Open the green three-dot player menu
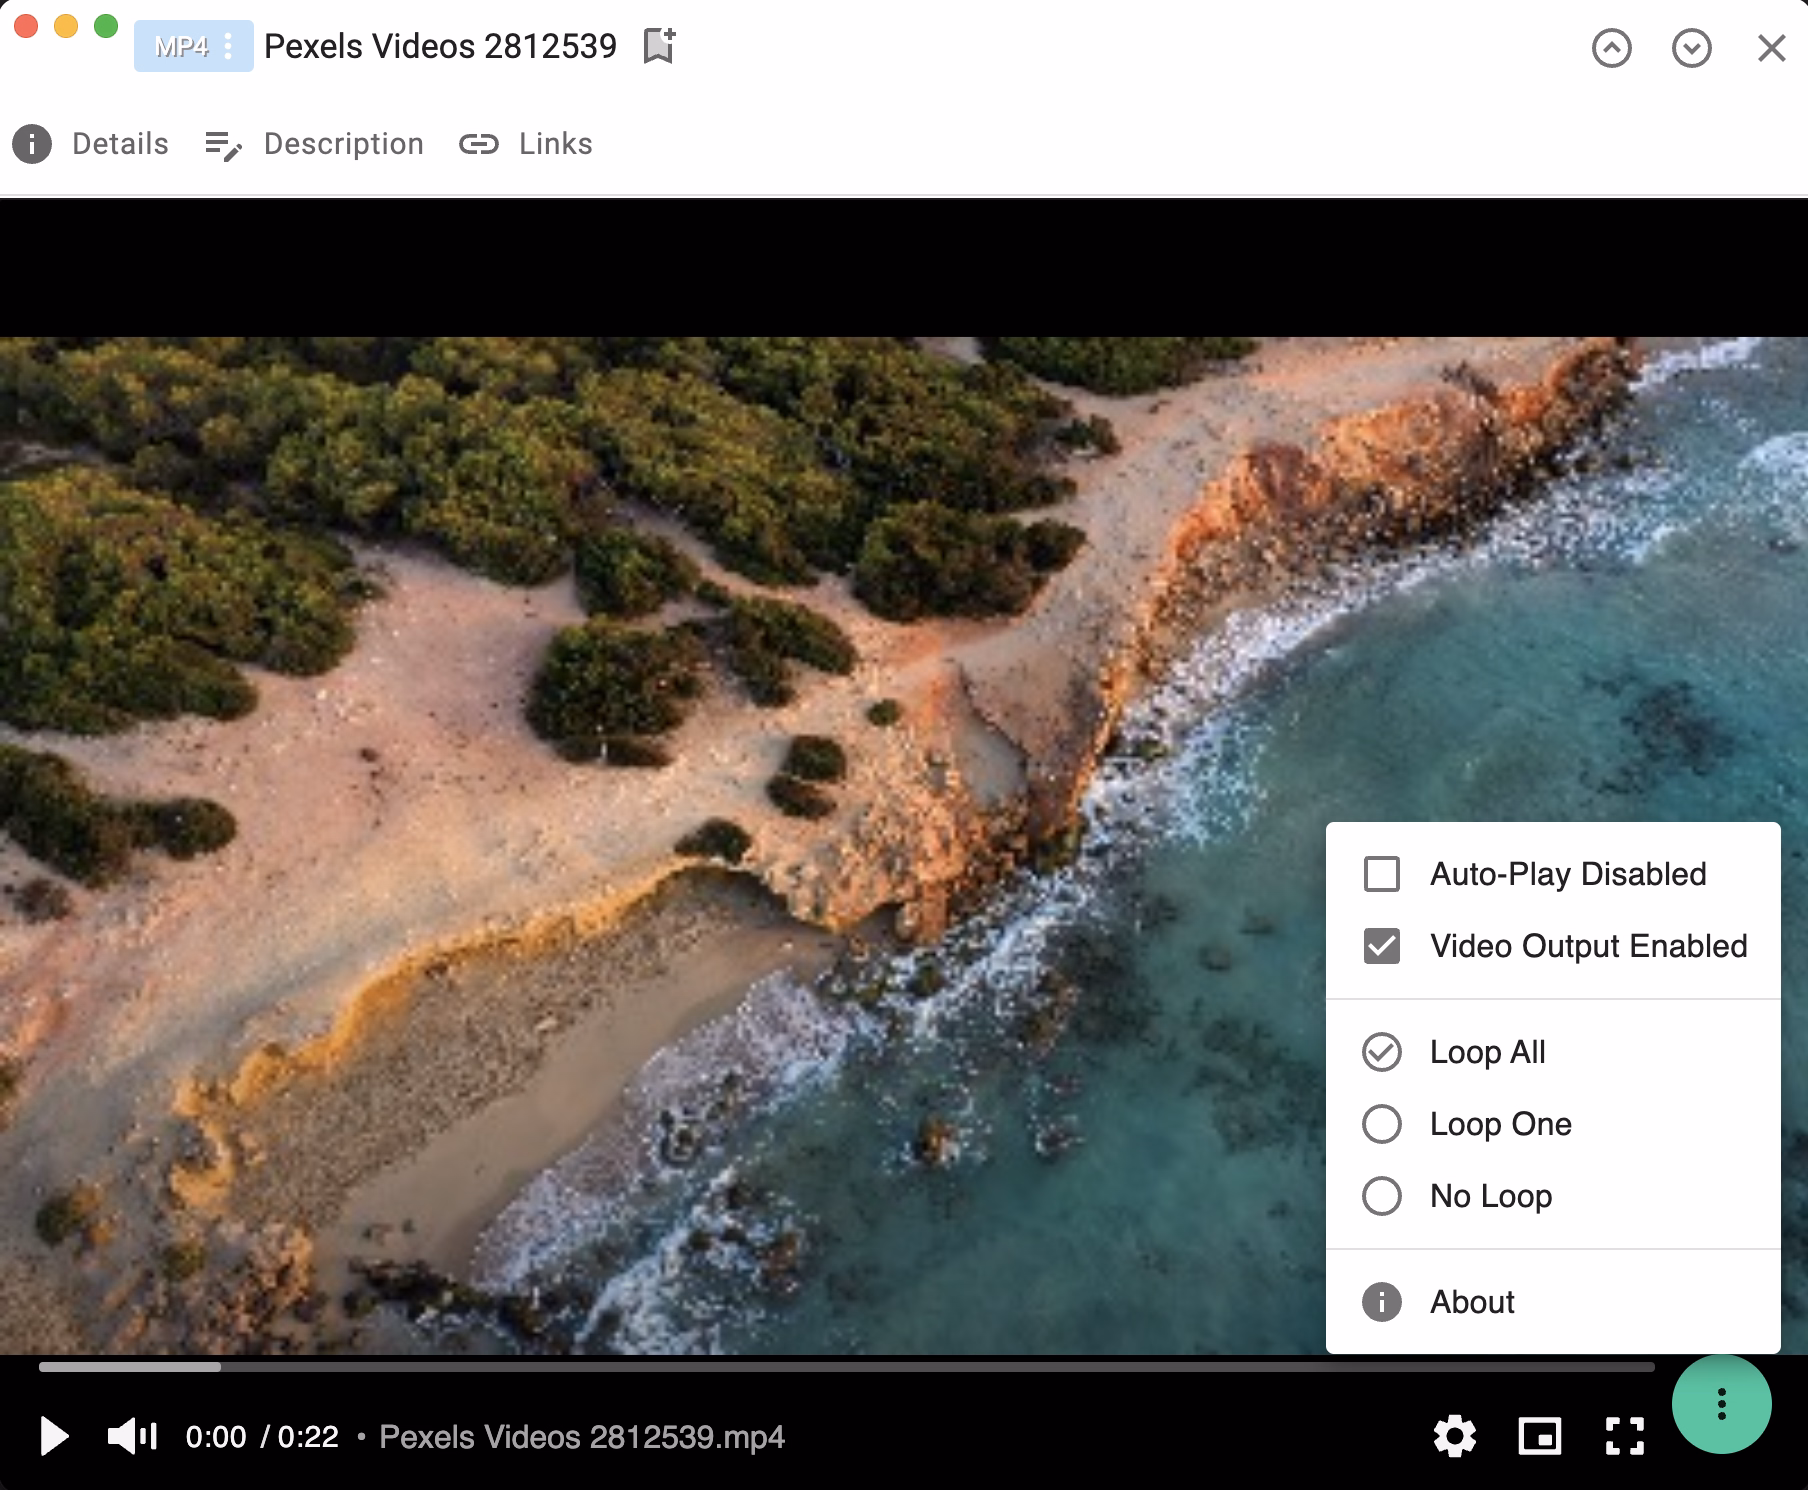The width and height of the screenshot is (1808, 1490). [1721, 1404]
